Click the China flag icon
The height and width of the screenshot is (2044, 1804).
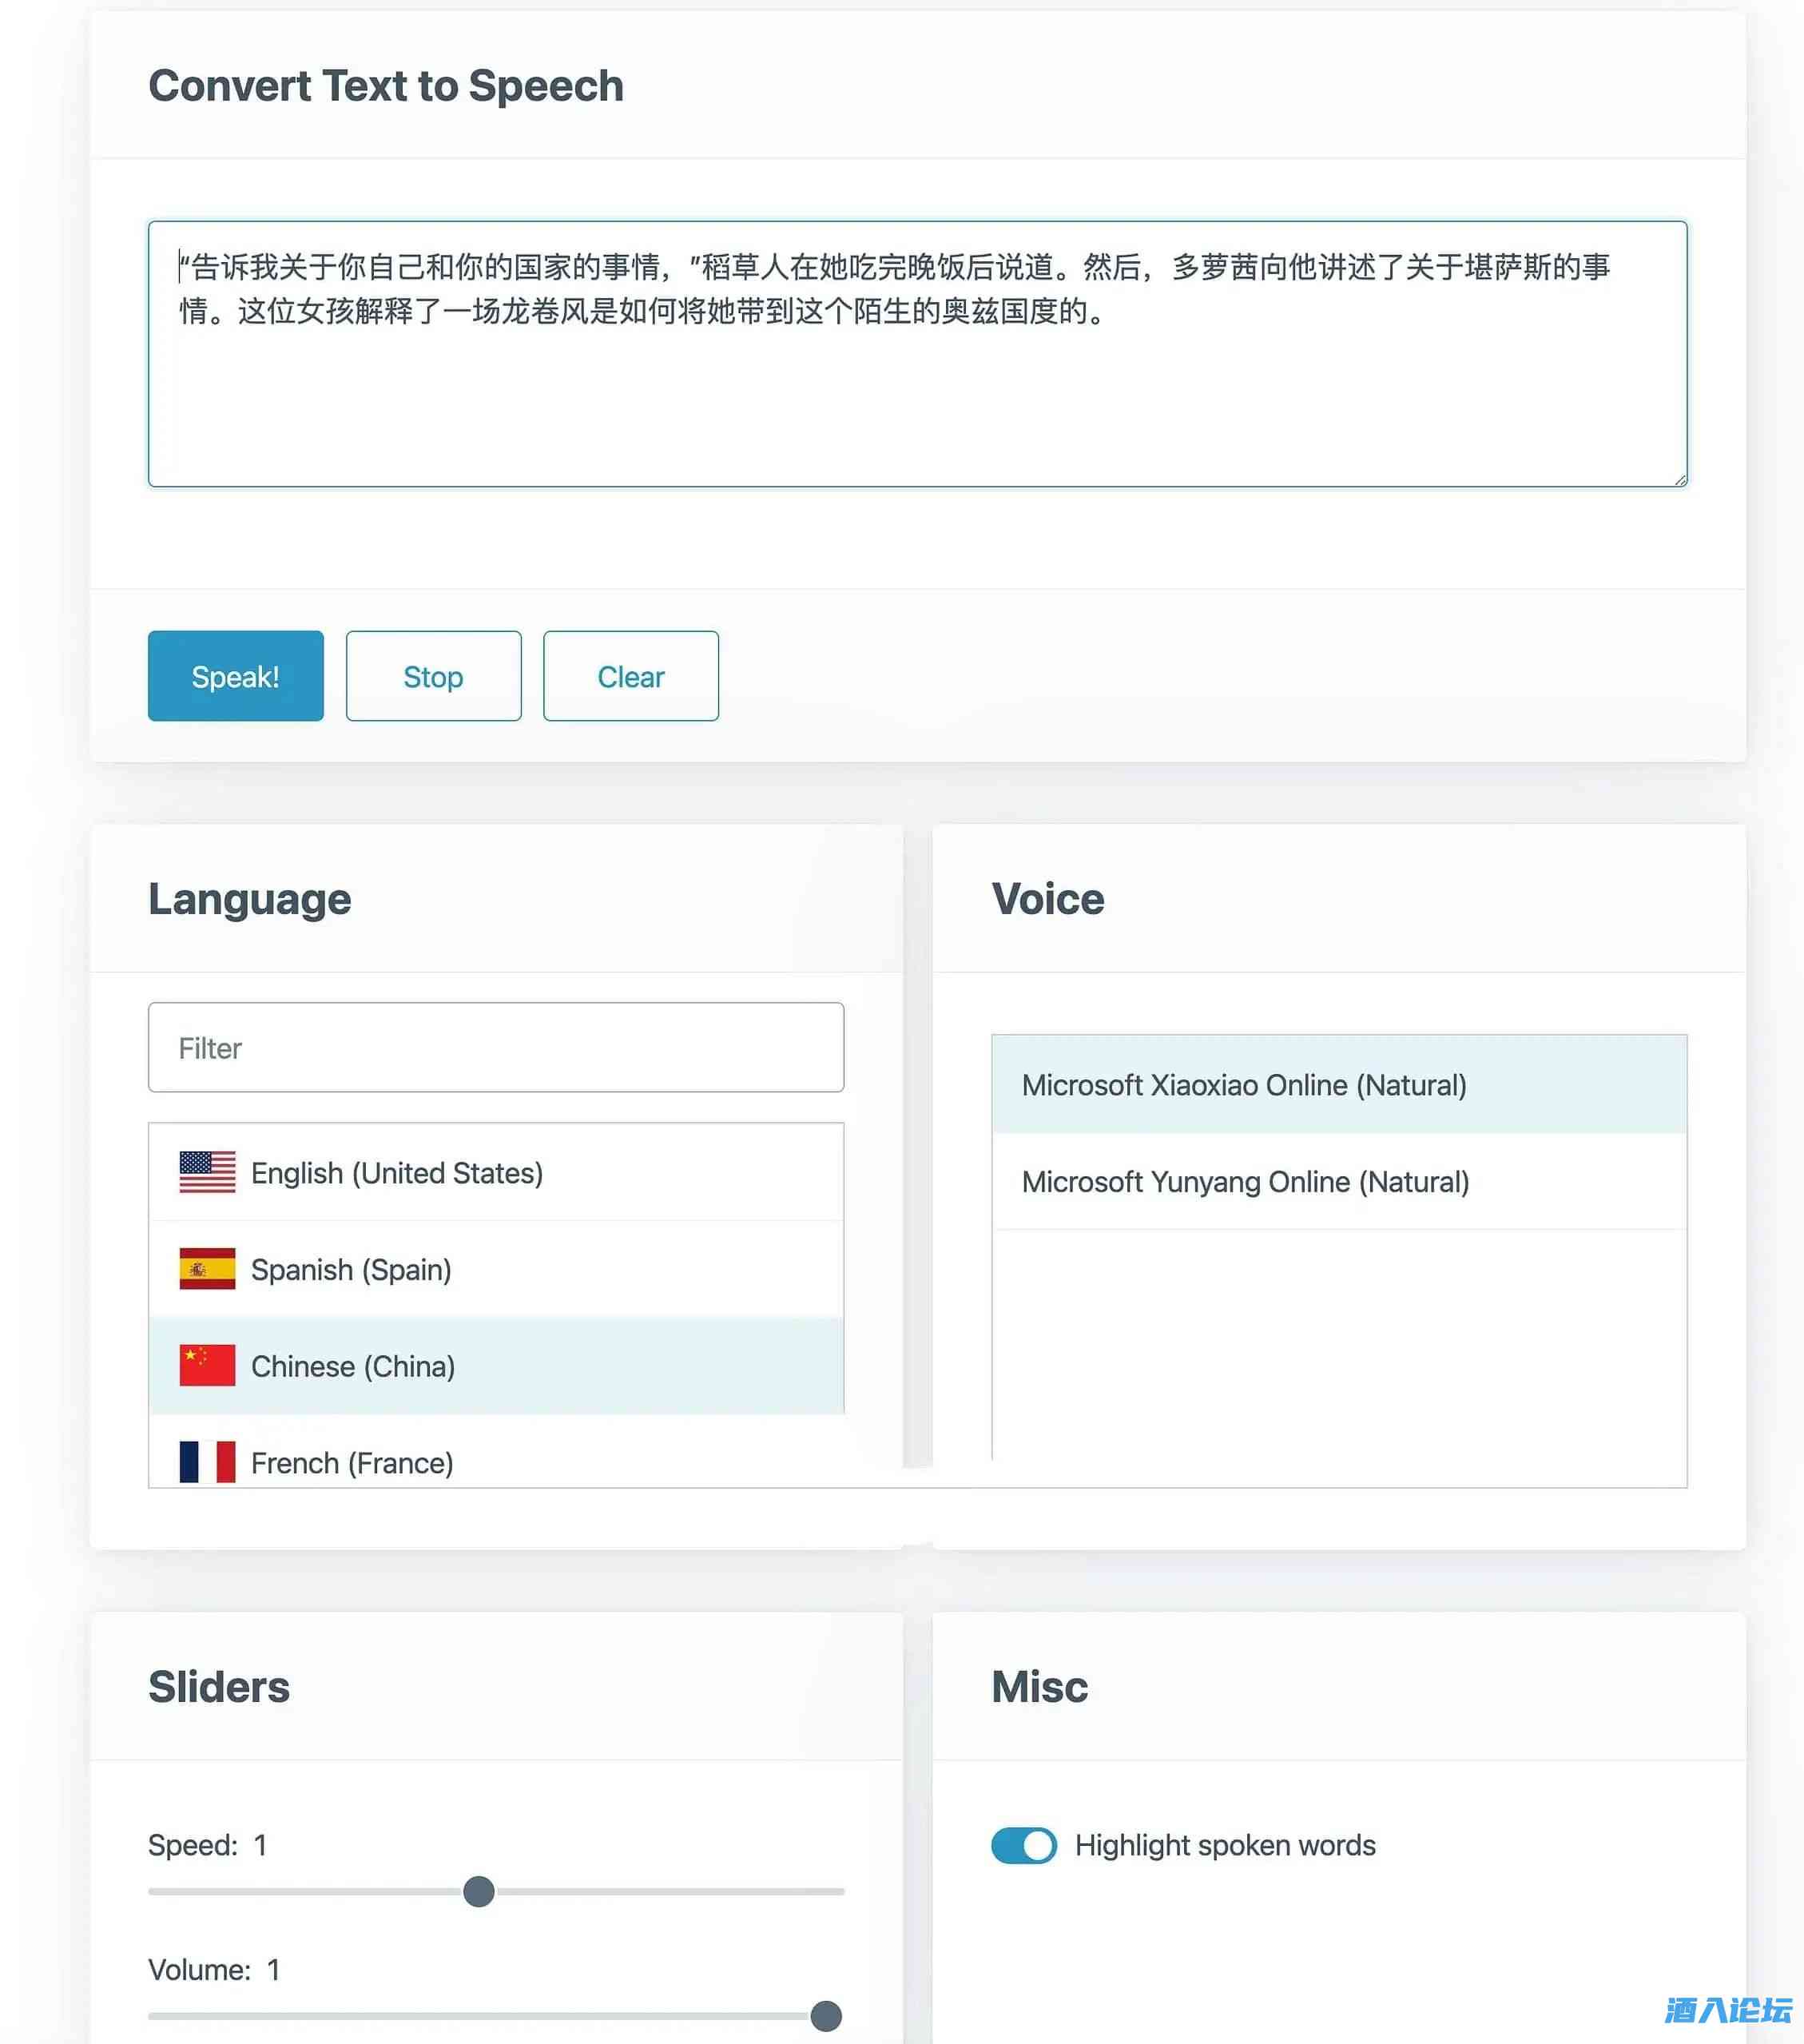click(x=207, y=1365)
